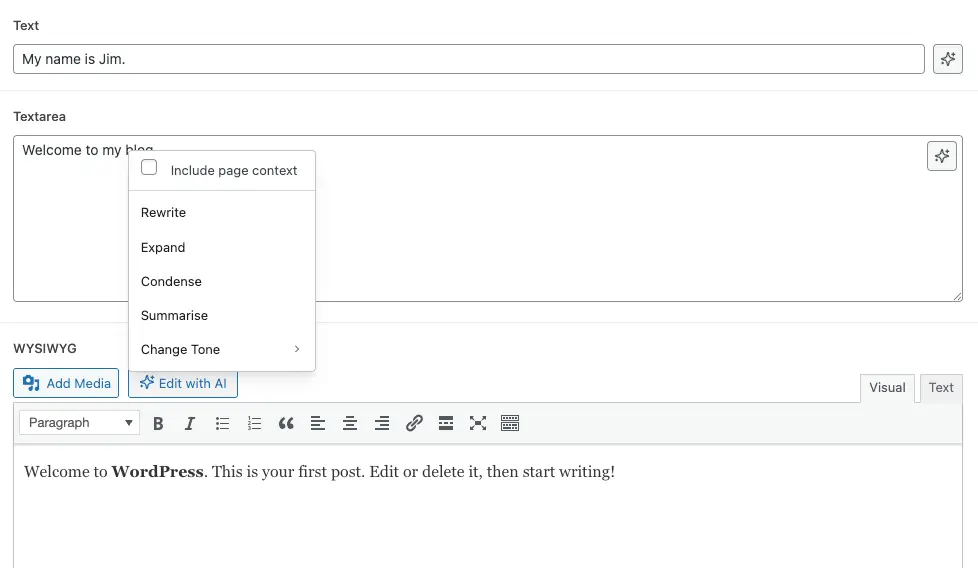Screen dimensions: 978x568
Task: Check the Include page context checkbox
Action: 149,168
